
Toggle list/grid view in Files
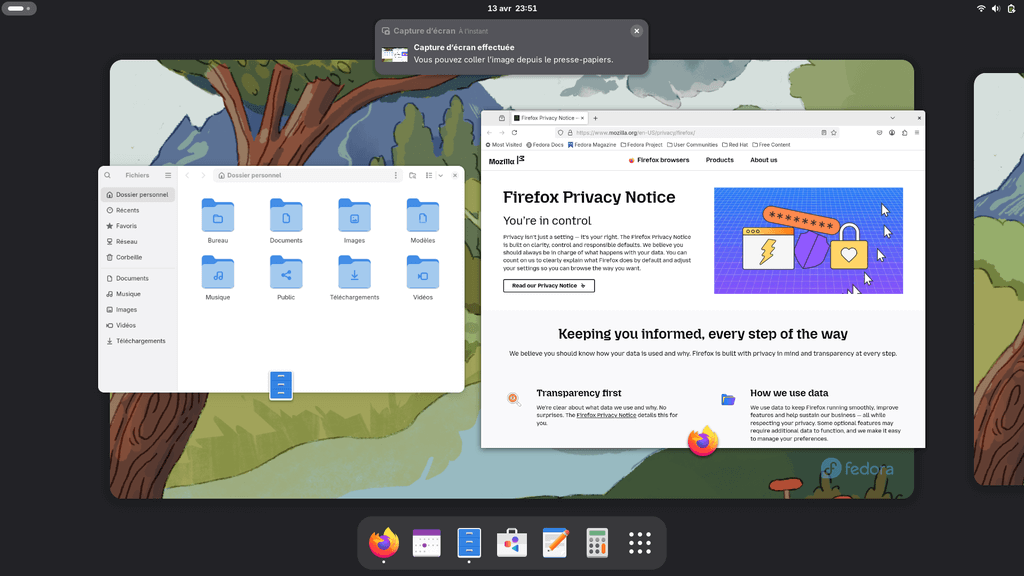click(x=429, y=175)
